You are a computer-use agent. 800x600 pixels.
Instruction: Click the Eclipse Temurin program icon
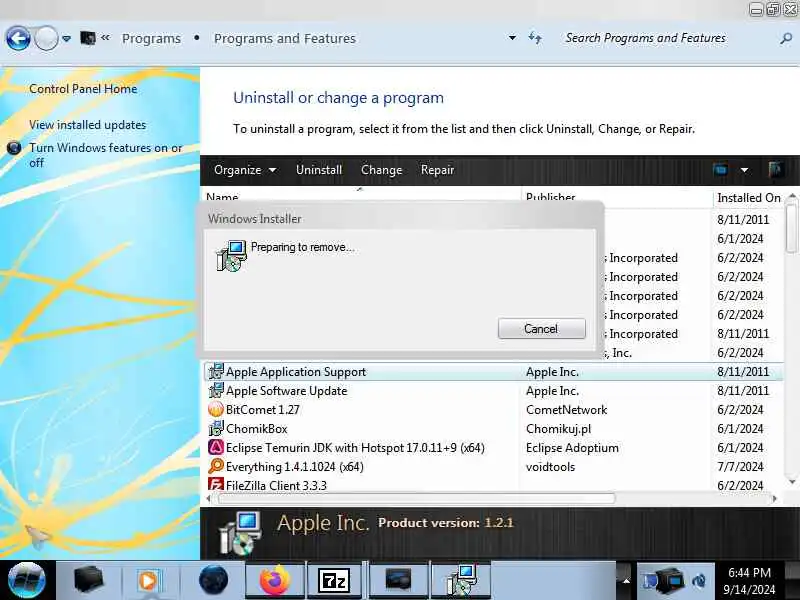(x=216, y=447)
